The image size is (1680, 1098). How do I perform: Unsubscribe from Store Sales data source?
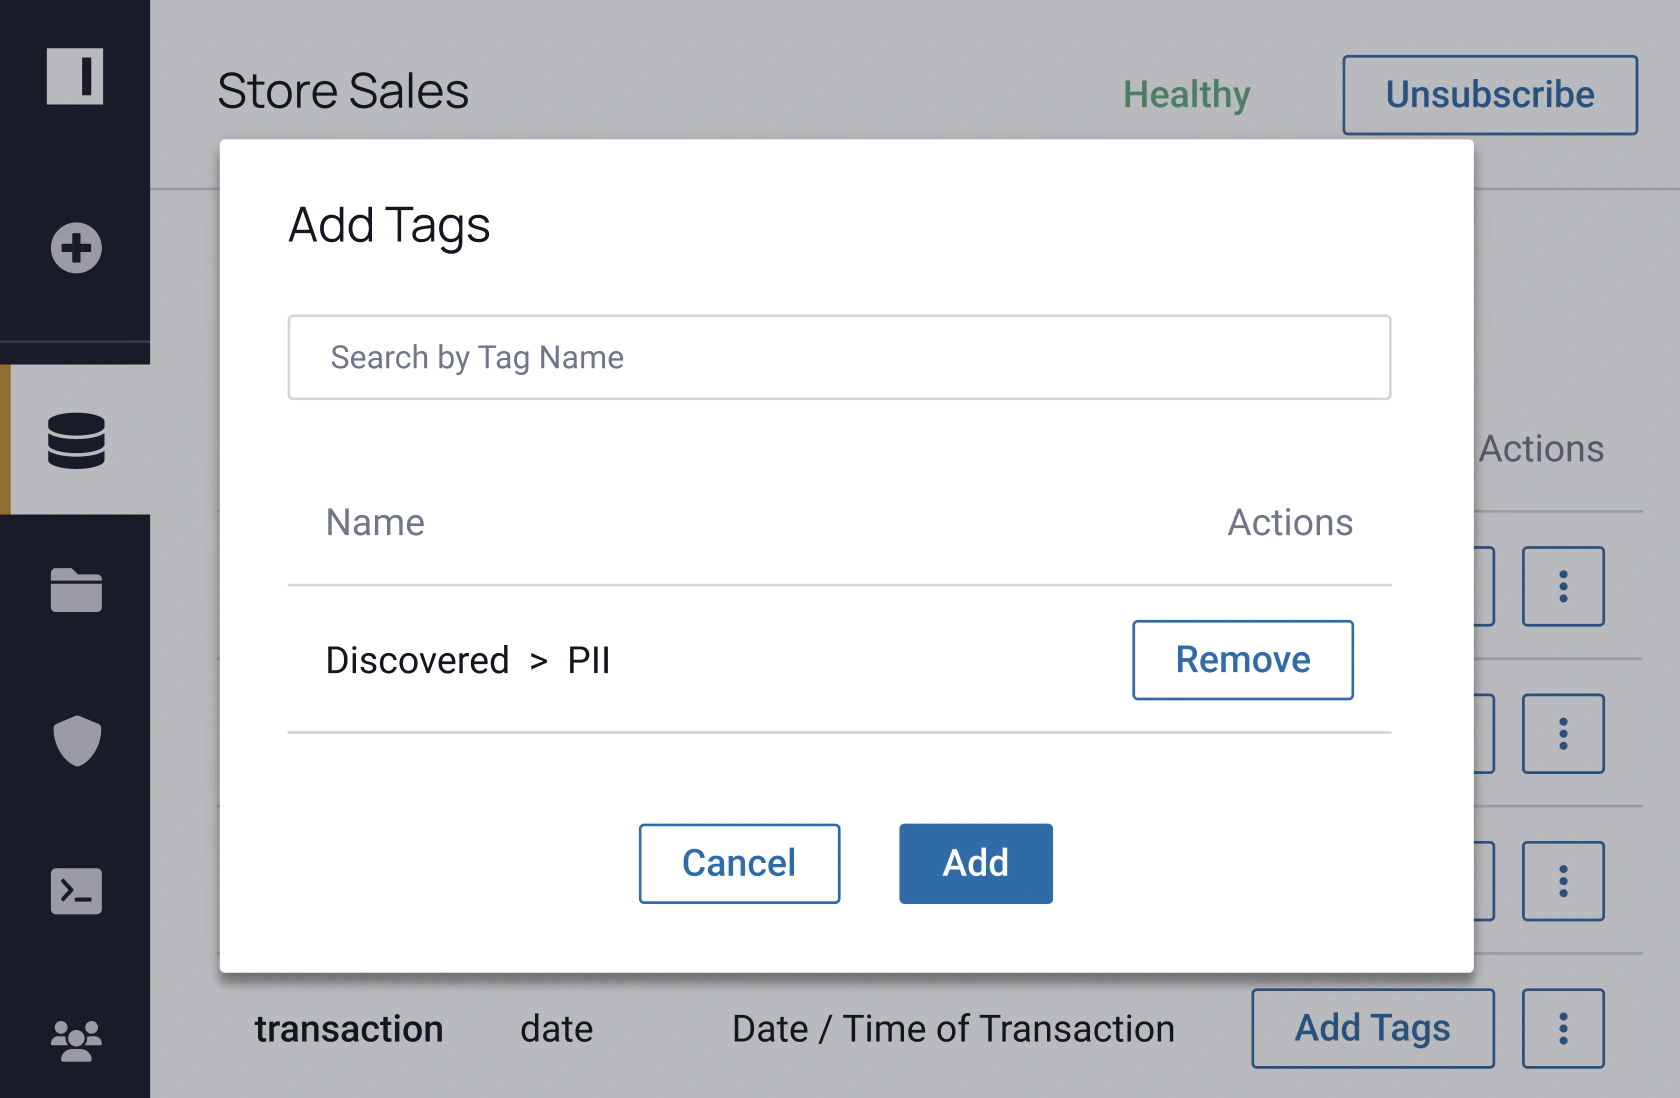1490,95
